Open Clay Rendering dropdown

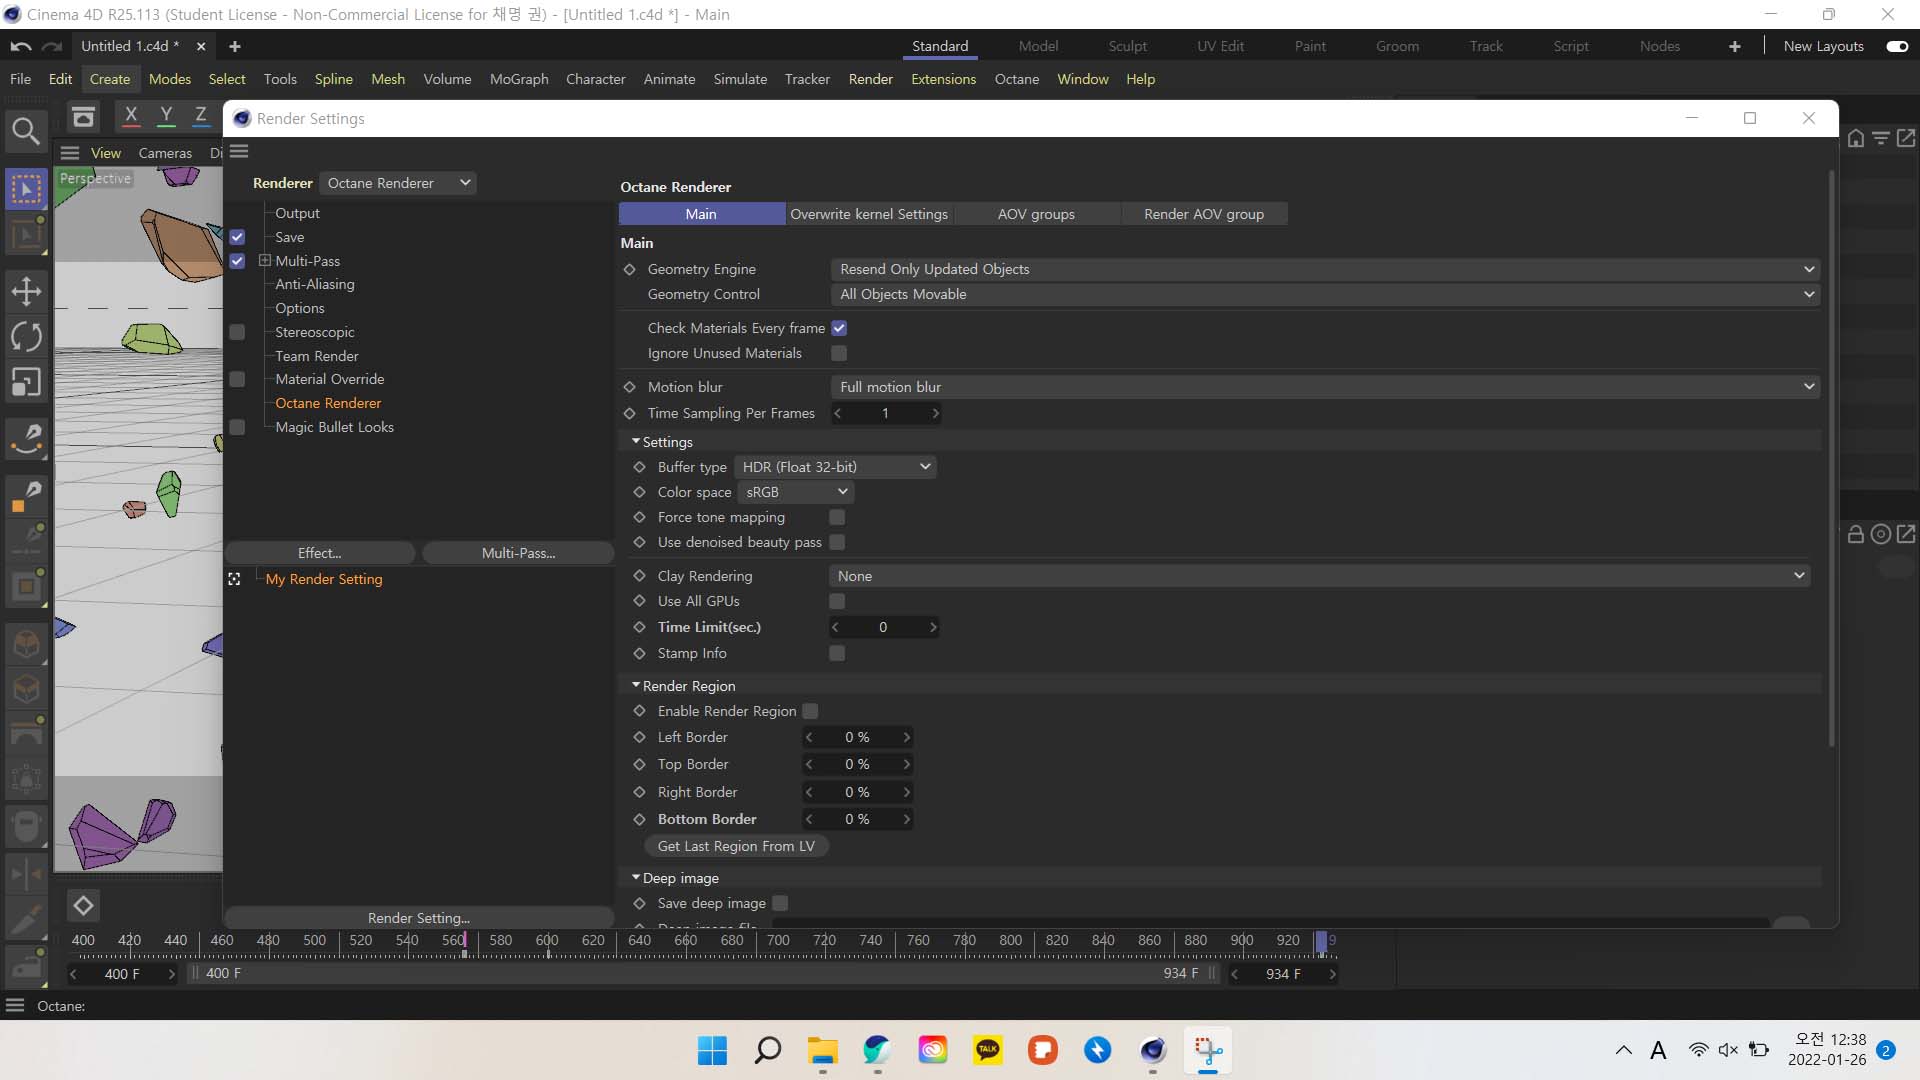pos(1319,576)
